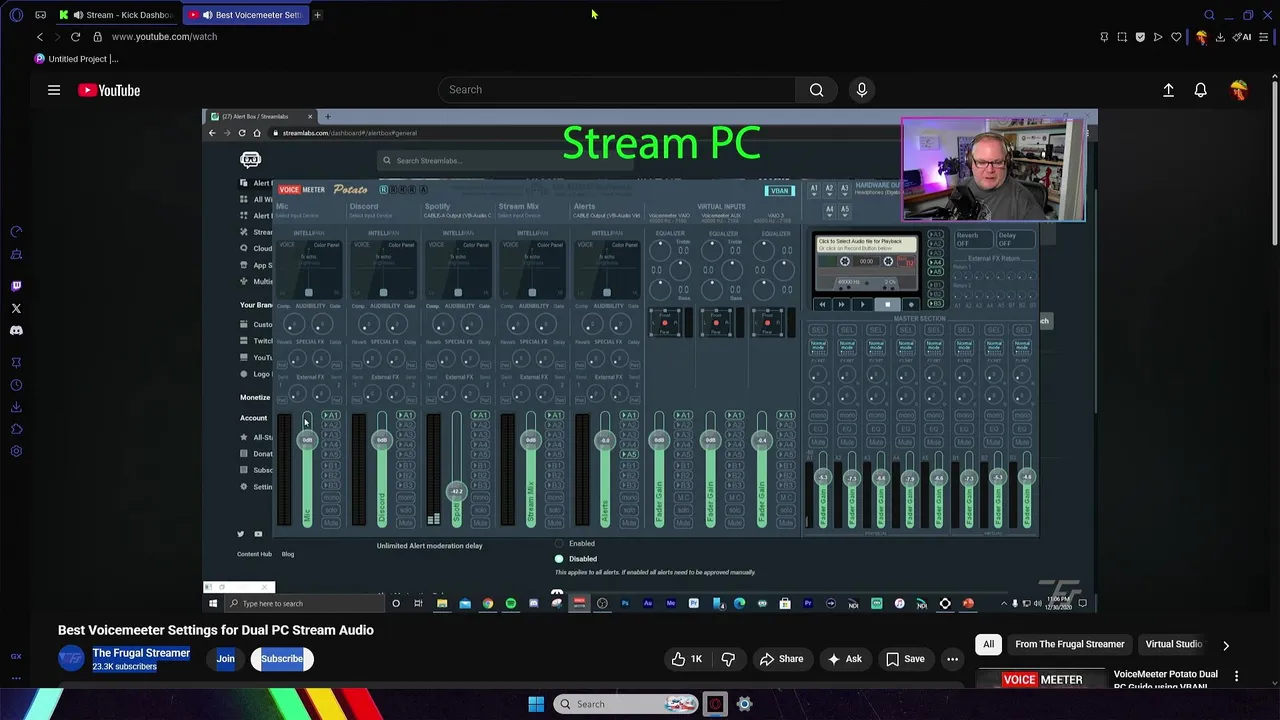1280x720 pixels.
Task: Dislike the video with thumbs down
Action: click(728, 659)
